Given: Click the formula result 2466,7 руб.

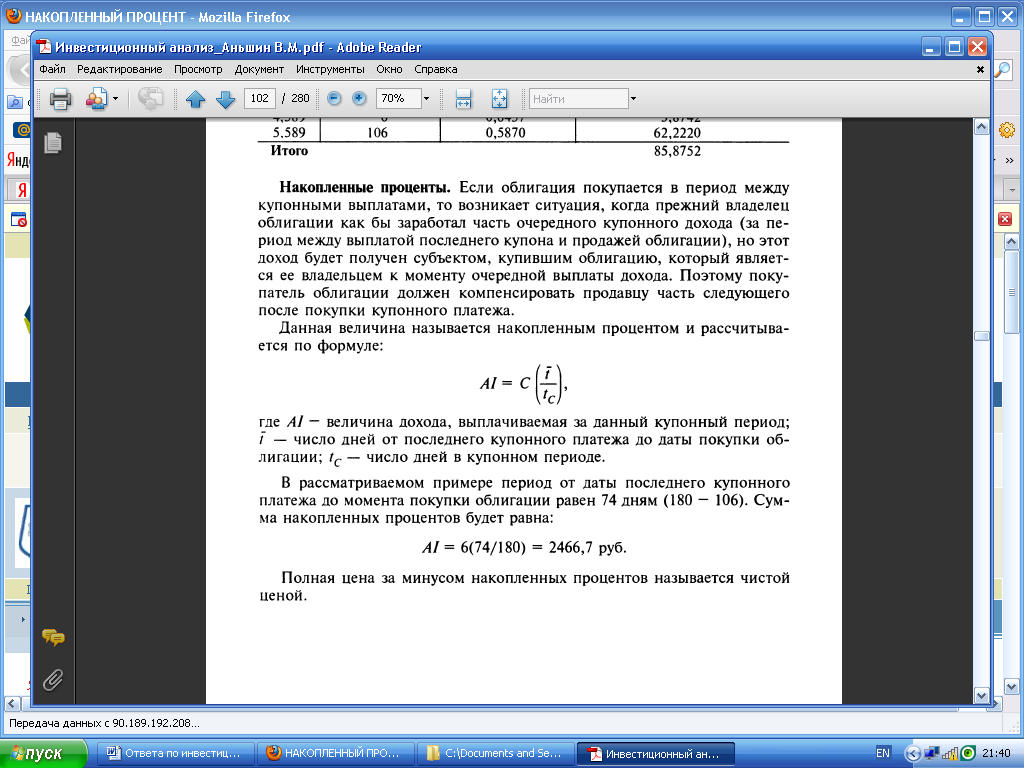Looking at the screenshot, I should tap(587, 547).
